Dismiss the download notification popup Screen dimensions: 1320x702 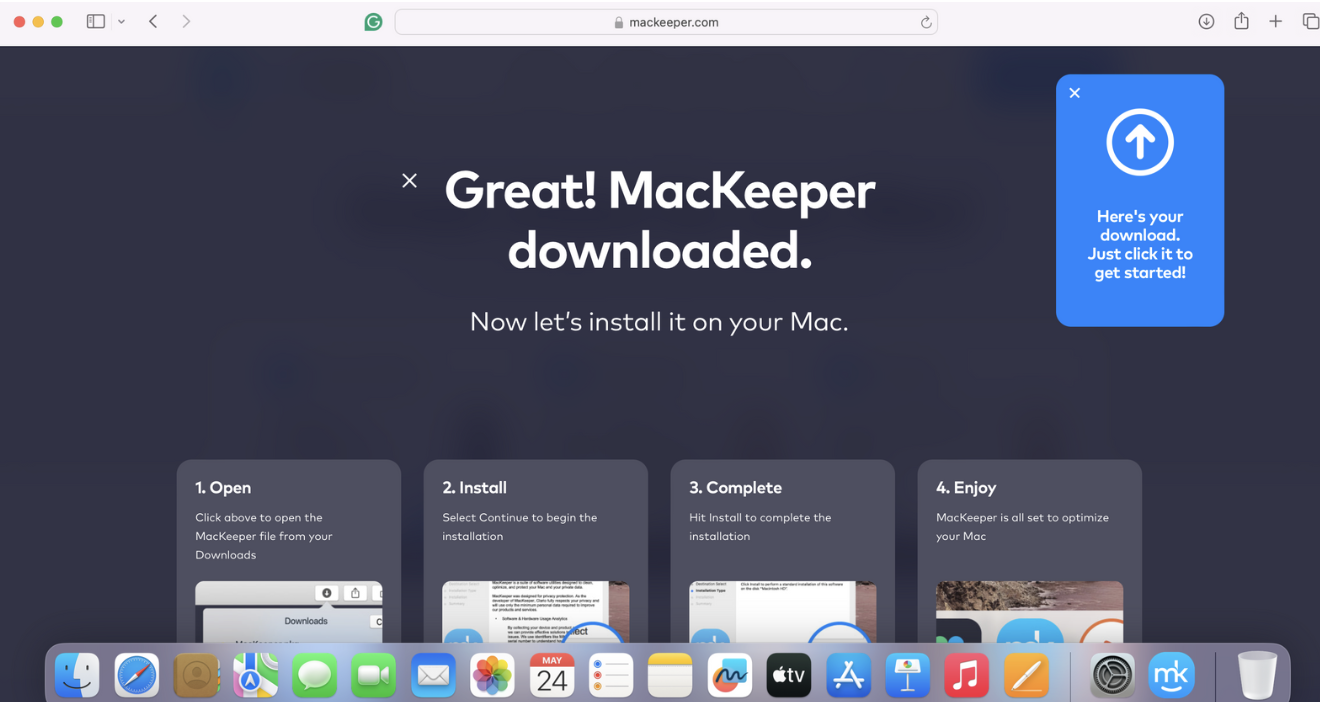(1074, 92)
